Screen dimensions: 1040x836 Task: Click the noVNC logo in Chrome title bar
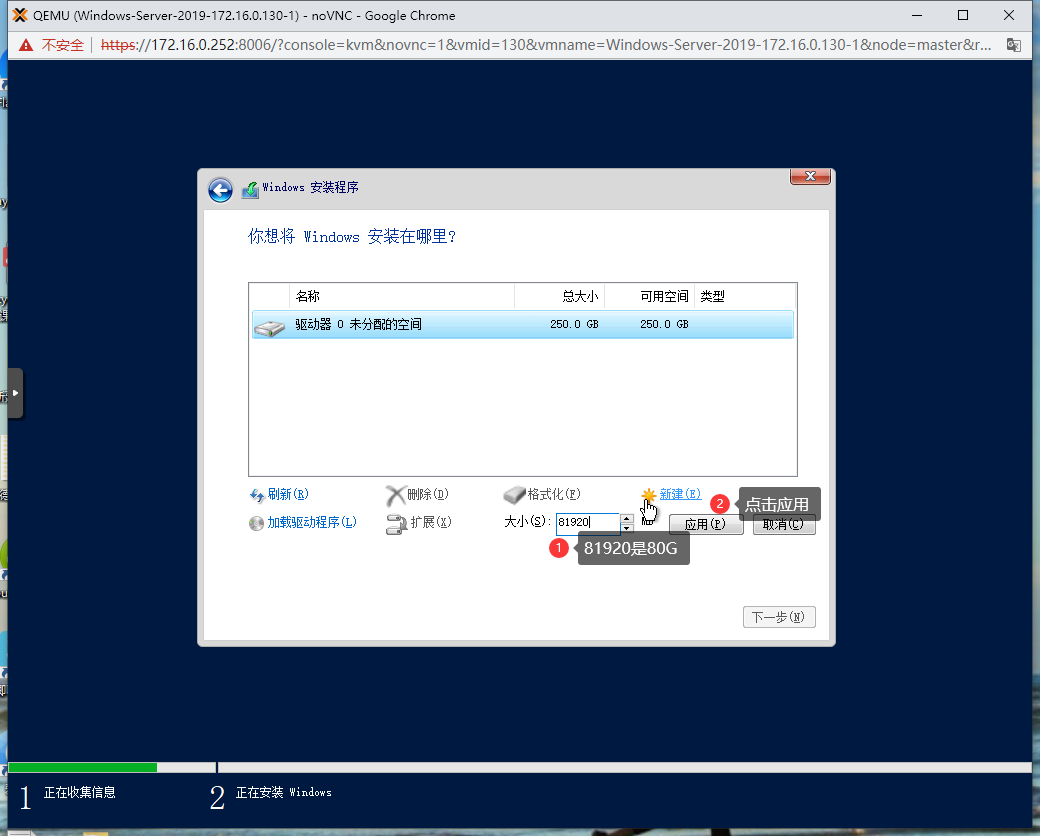pos(21,15)
